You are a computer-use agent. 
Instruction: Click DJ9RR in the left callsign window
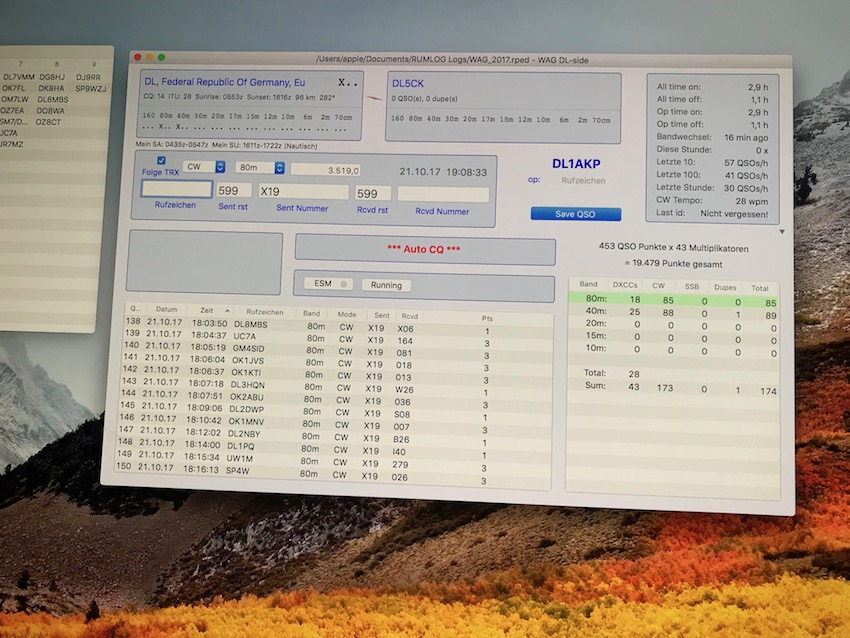(x=88, y=78)
